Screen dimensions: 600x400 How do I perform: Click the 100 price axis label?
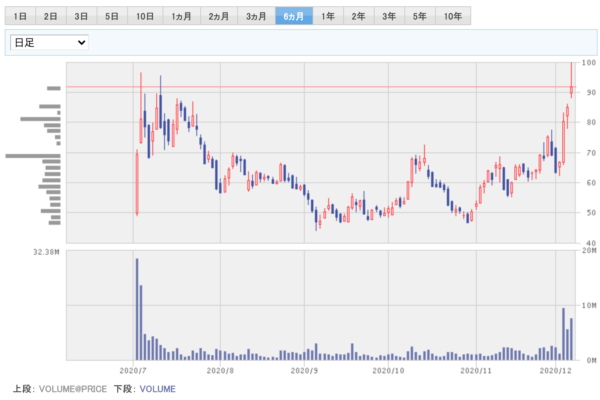pos(589,62)
